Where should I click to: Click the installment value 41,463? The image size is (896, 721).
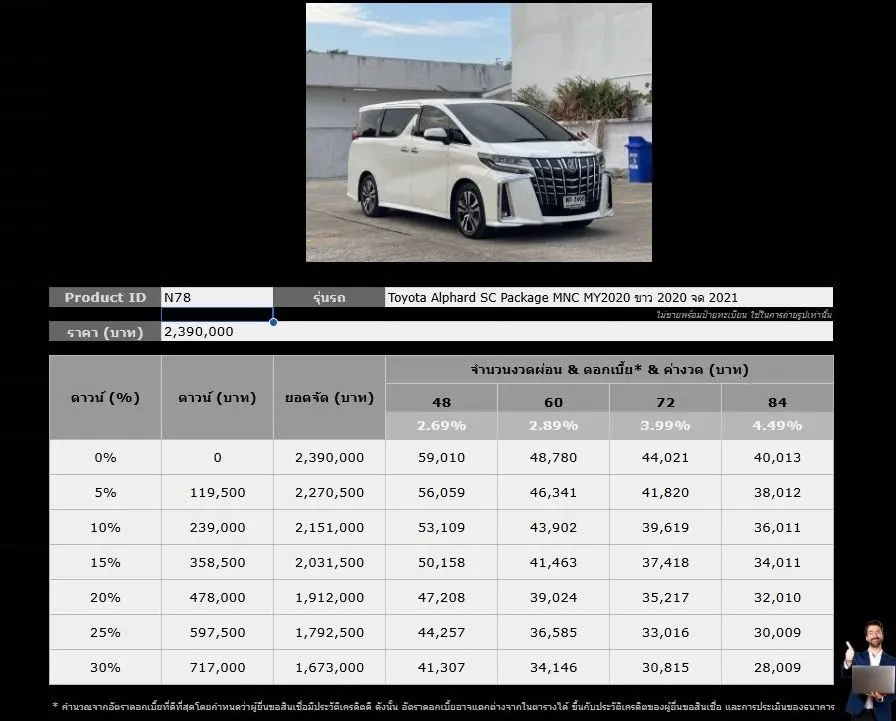coord(553,562)
